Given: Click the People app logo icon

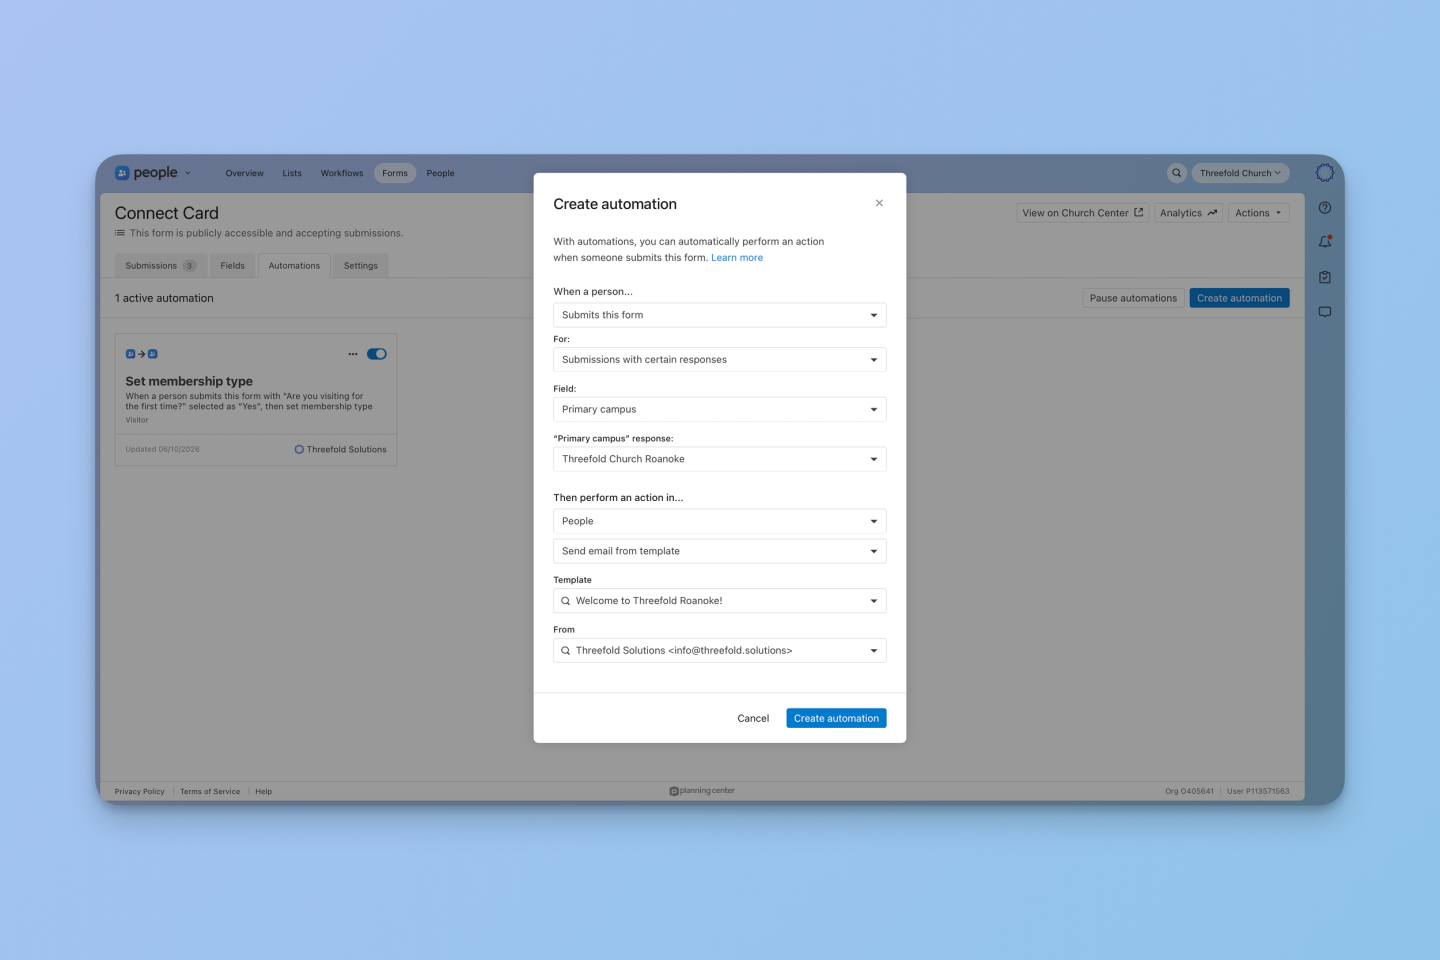Looking at the screenshot, I should pyautogui.click(x=122, y=173).
